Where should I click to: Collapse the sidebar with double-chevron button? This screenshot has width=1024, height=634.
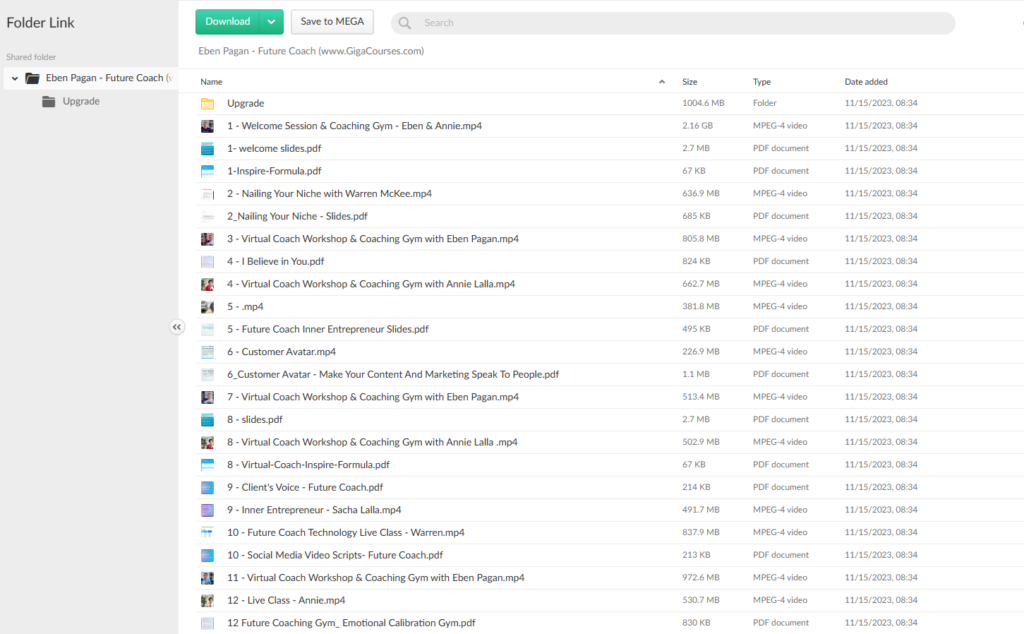click(177, 326)
